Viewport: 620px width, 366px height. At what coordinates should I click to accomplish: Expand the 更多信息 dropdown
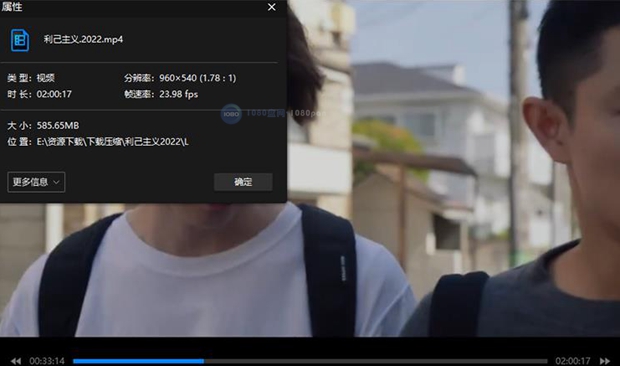(36, 182)
